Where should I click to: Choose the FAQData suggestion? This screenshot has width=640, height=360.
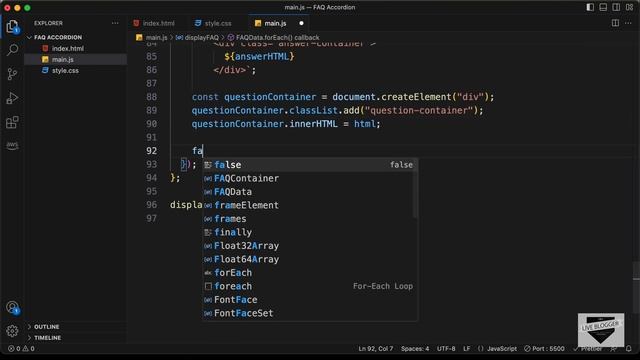[310, 192]
